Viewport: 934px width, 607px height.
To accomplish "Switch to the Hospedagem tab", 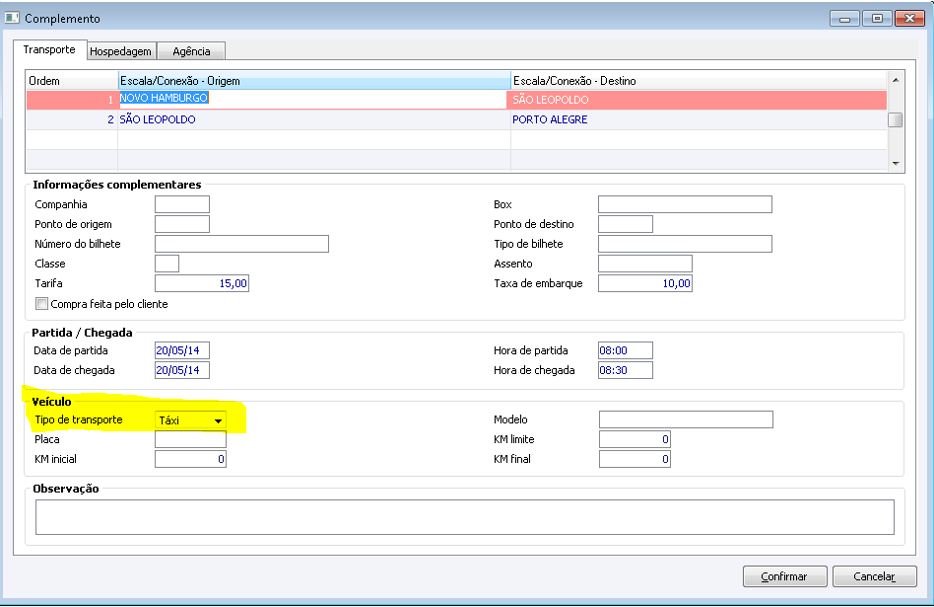I will point(121,51).
